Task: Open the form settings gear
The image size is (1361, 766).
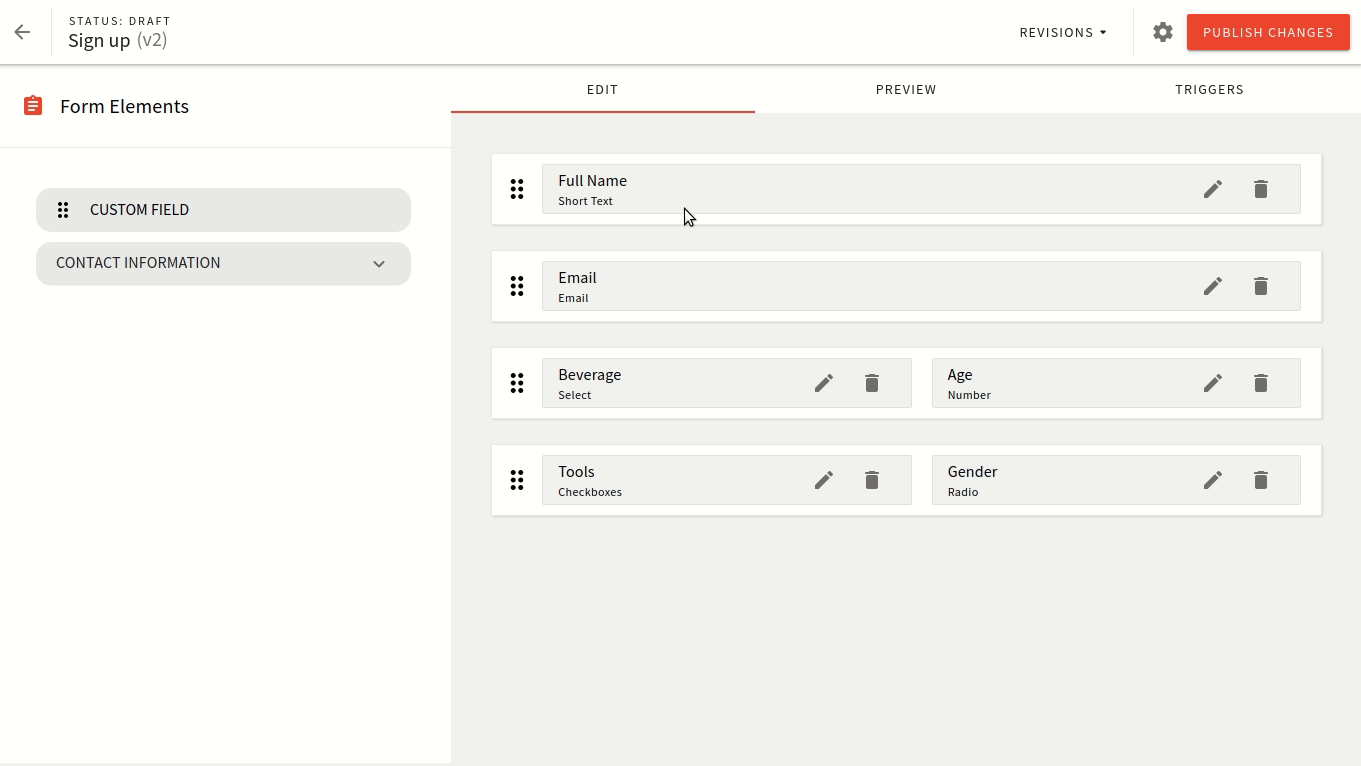Action: click(x=1162, y=31)
